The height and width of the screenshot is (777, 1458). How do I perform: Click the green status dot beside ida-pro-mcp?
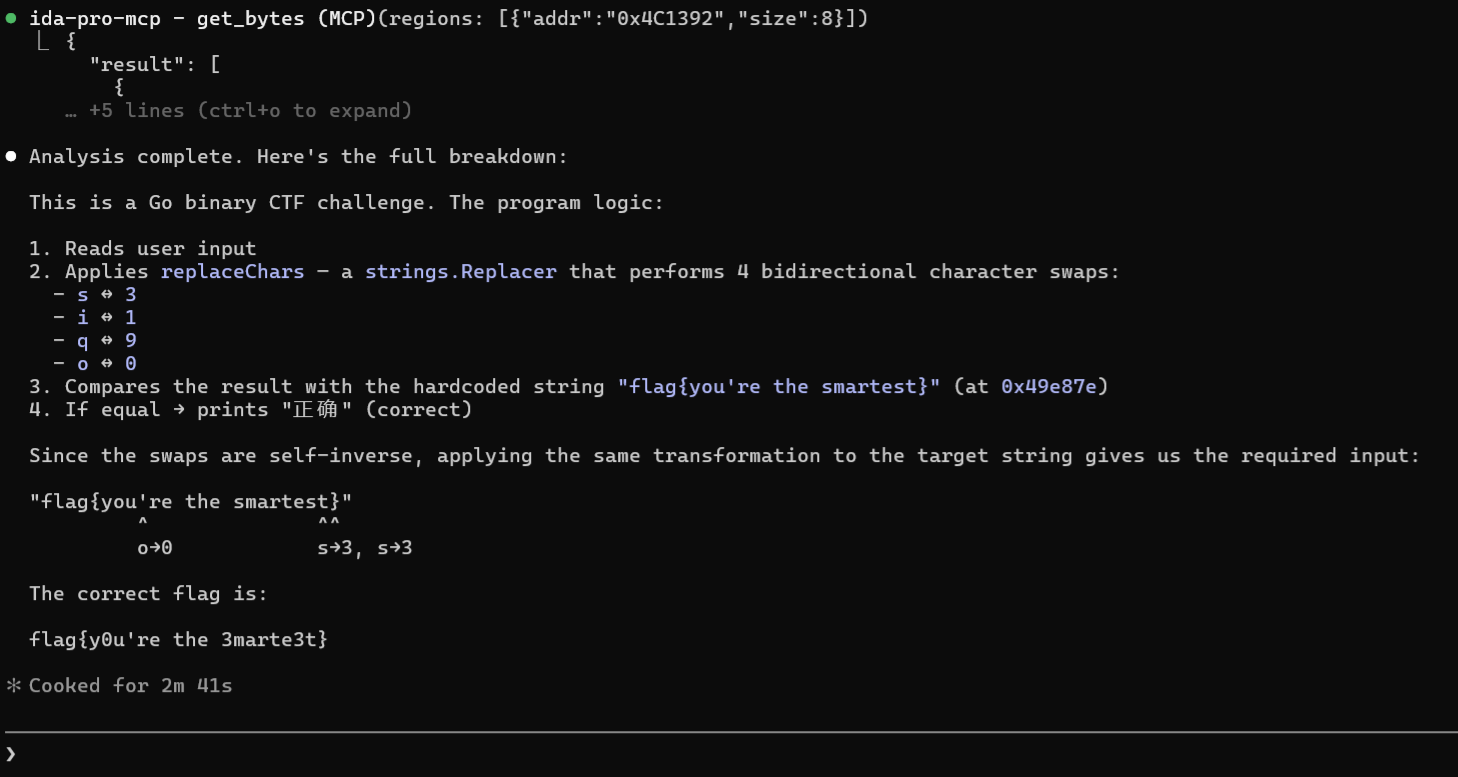pyautogui.click(x=11, y=18)
